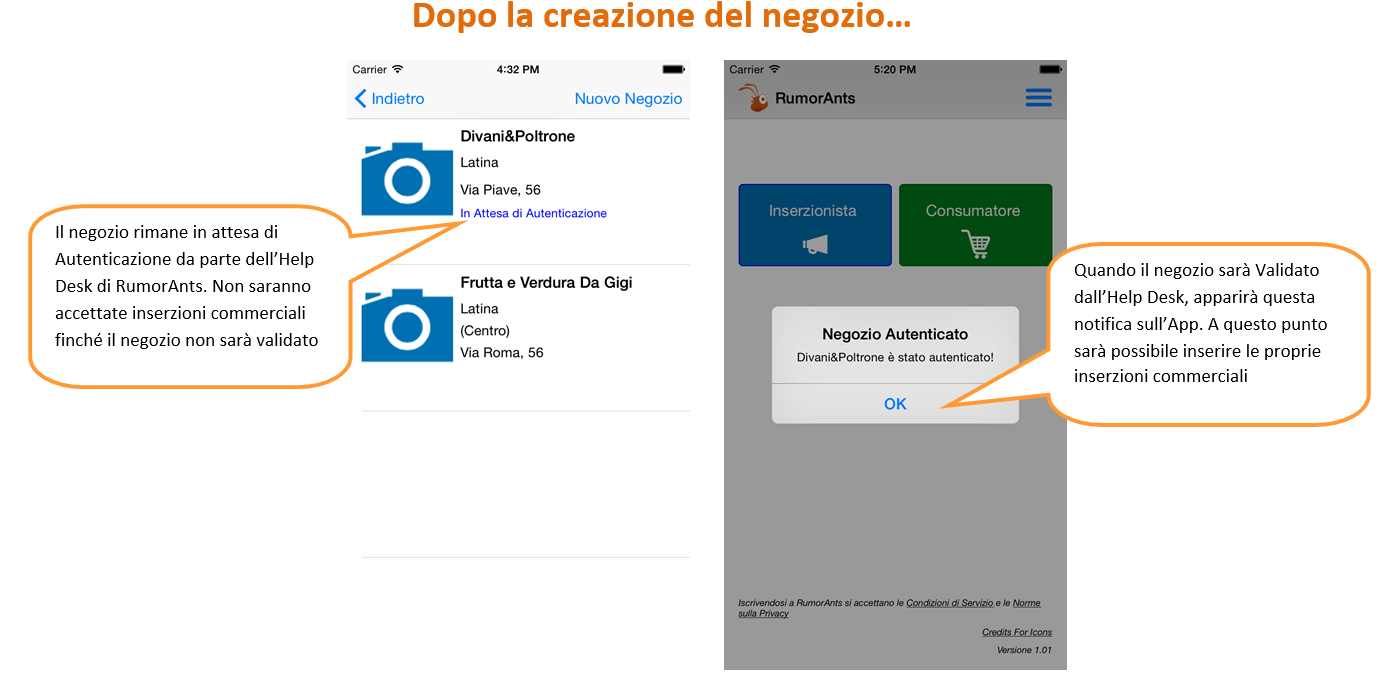This screenshot has height=683, width=1380.
Task: Open the camera thumbnail for Frutta e Verdura Da Gigi
Action: (407, 325)
